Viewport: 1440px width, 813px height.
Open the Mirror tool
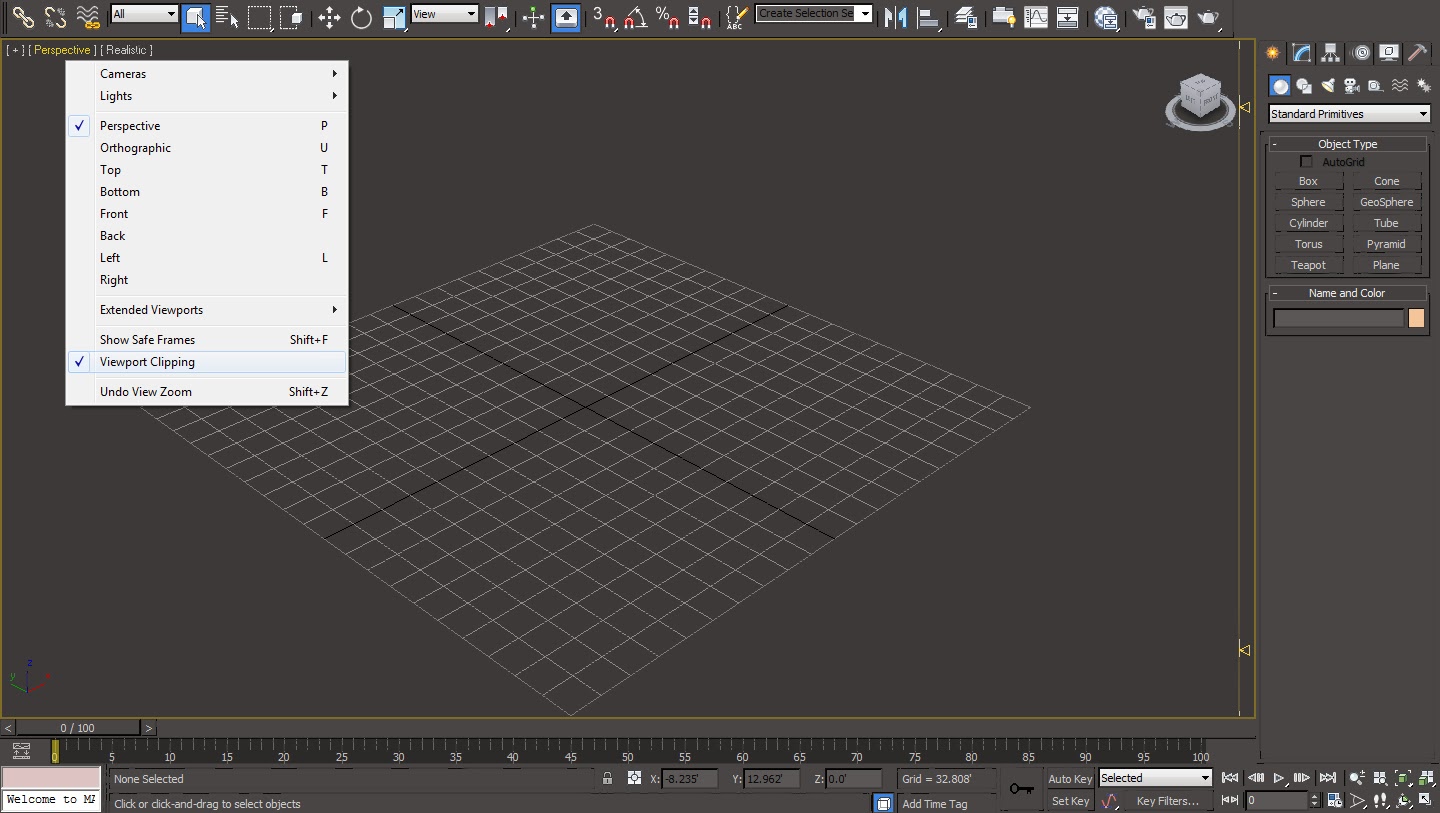[x=895, y=17]
